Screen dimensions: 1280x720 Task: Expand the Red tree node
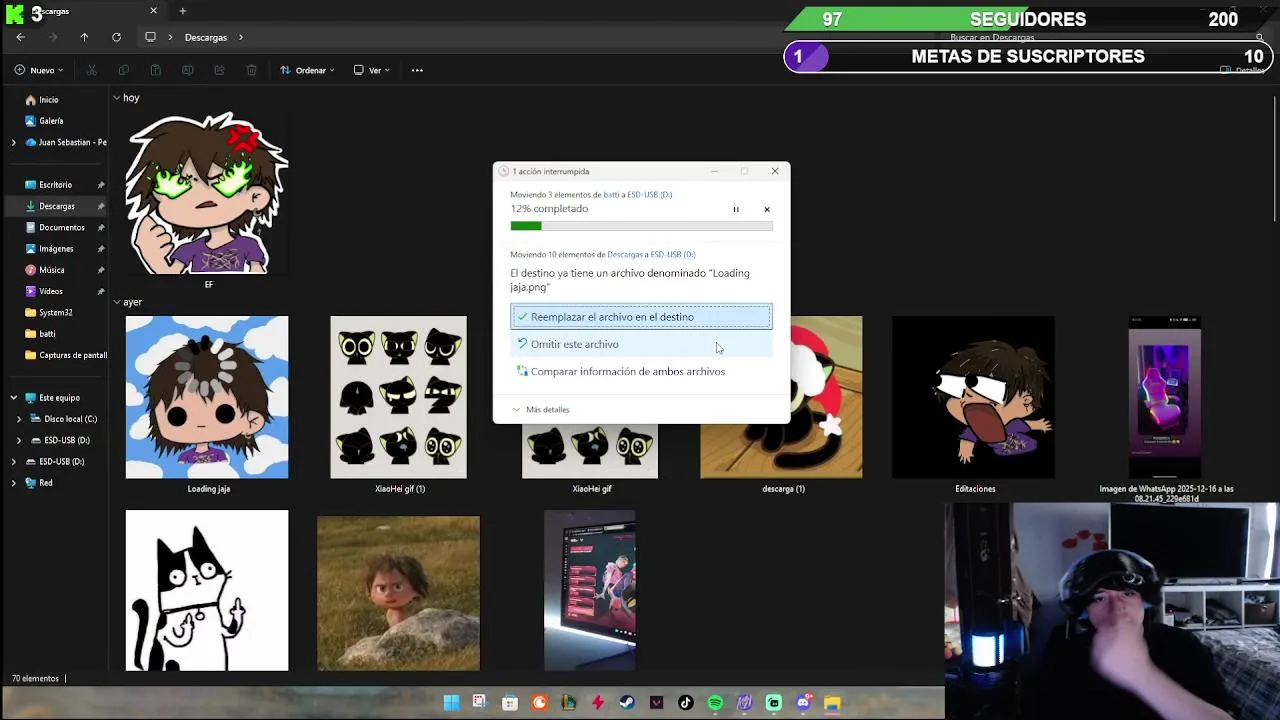click(x=13, y=483)
